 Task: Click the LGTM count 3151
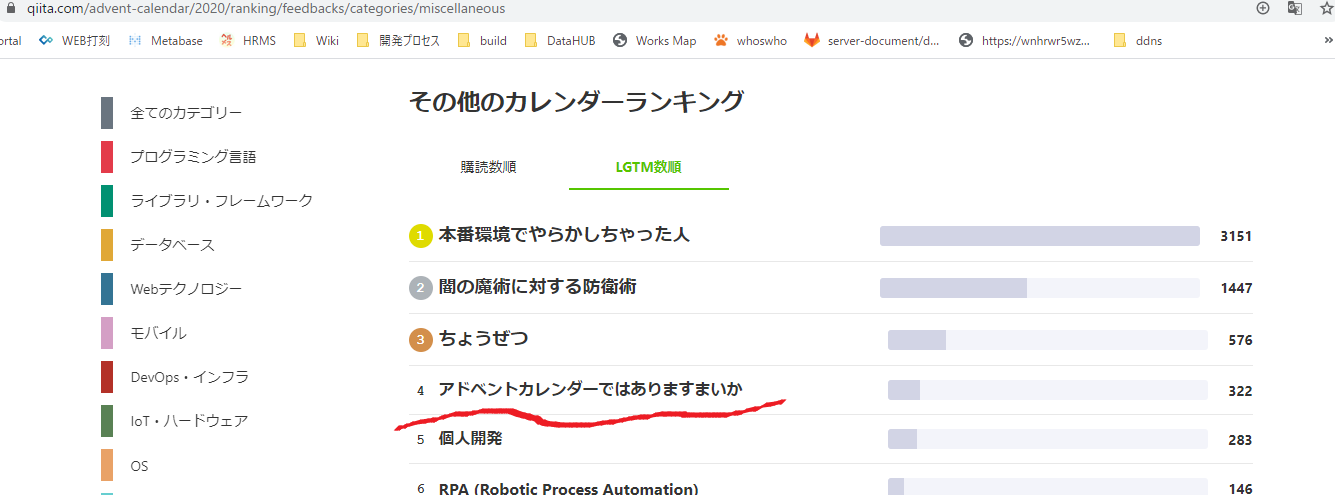tap(1236, 236)
